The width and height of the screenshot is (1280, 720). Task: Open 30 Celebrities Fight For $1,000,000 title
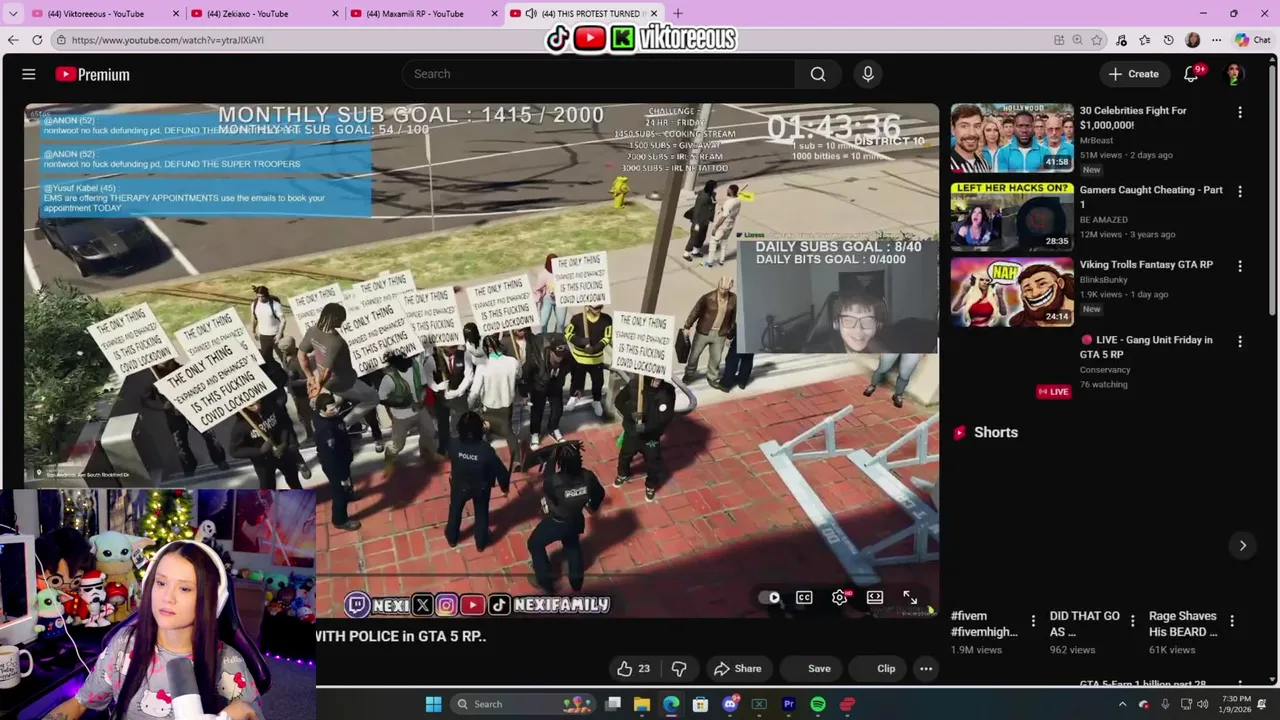click(1133, 118)
